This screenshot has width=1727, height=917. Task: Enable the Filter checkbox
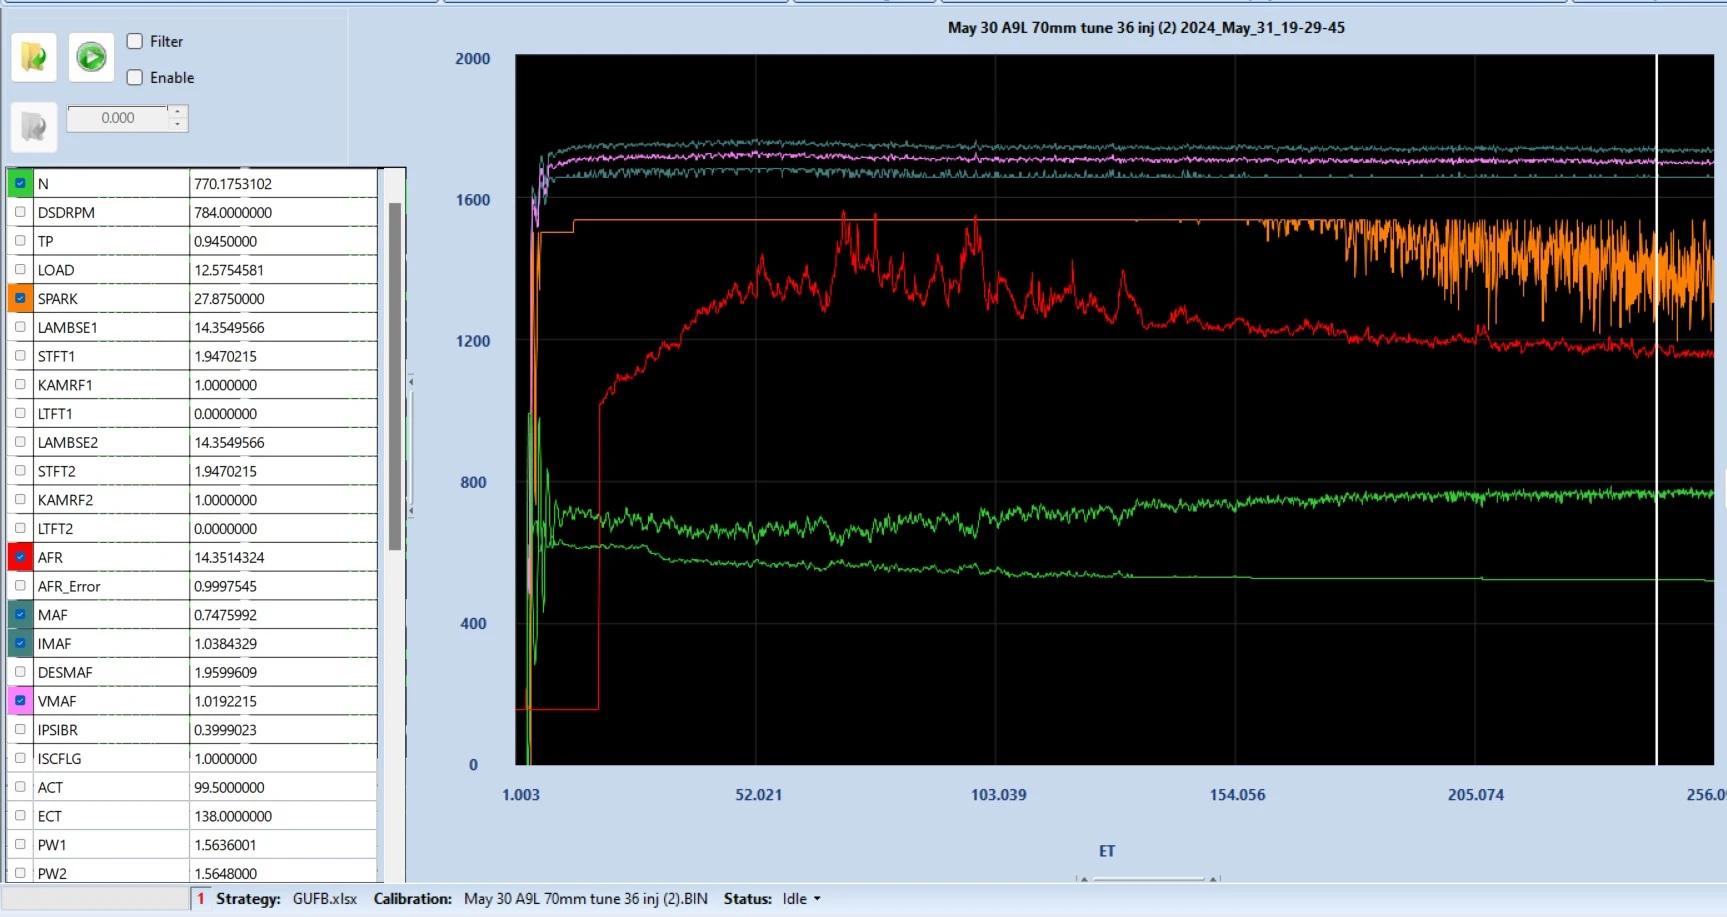135,41
